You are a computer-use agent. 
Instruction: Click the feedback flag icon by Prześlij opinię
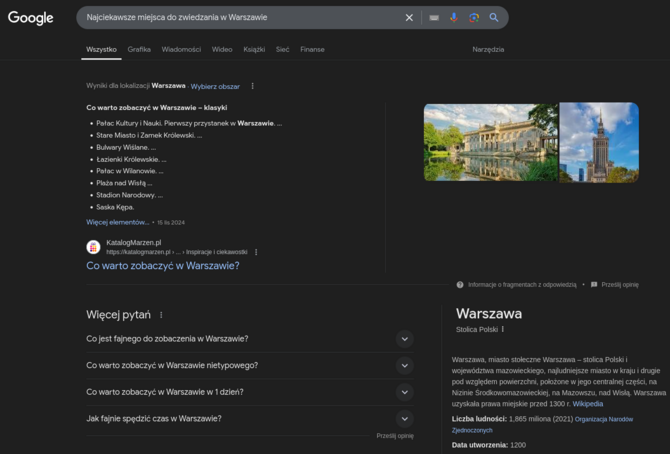(x=594, y=285)
